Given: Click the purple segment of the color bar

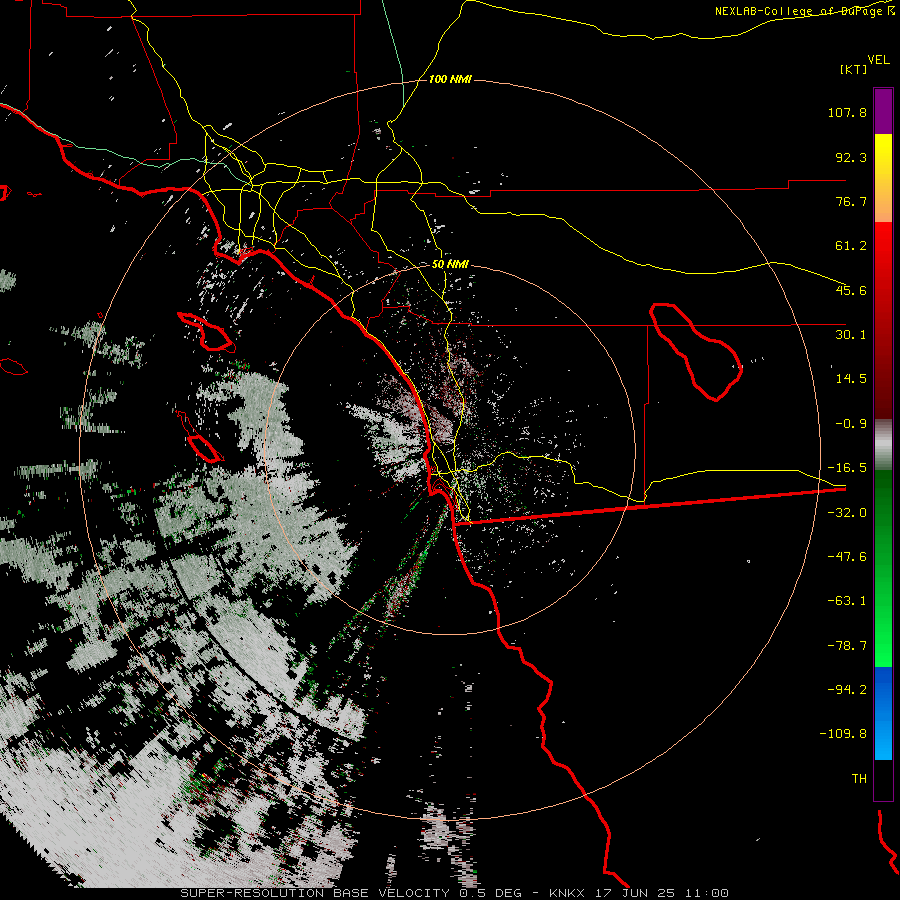Looking at the screenshot, I should pos(883,111).
